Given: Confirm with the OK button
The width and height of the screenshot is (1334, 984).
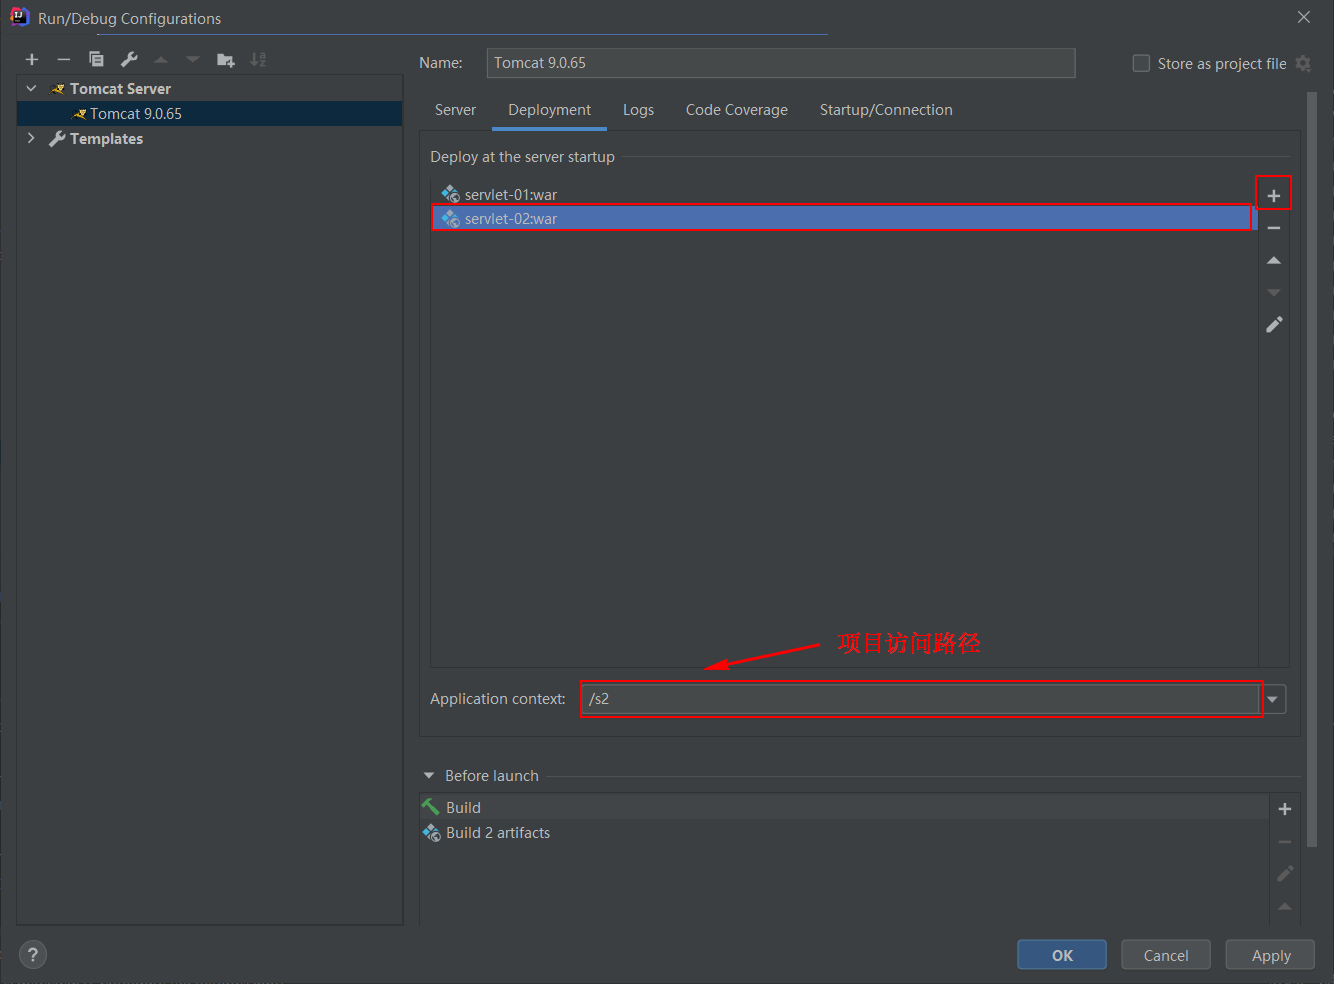Looking at the screenshot, I should pyautogui.click(x=1062, y=955).
